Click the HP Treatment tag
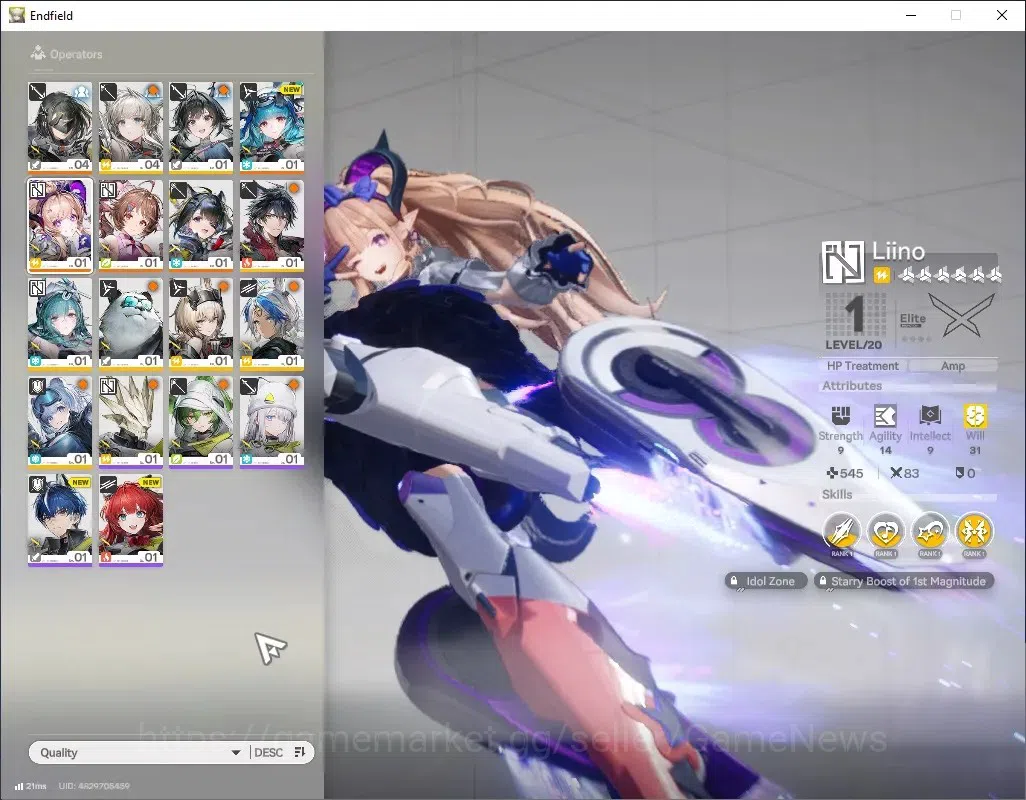Viewport: 1026px width, 800px height. pos(862,366)
